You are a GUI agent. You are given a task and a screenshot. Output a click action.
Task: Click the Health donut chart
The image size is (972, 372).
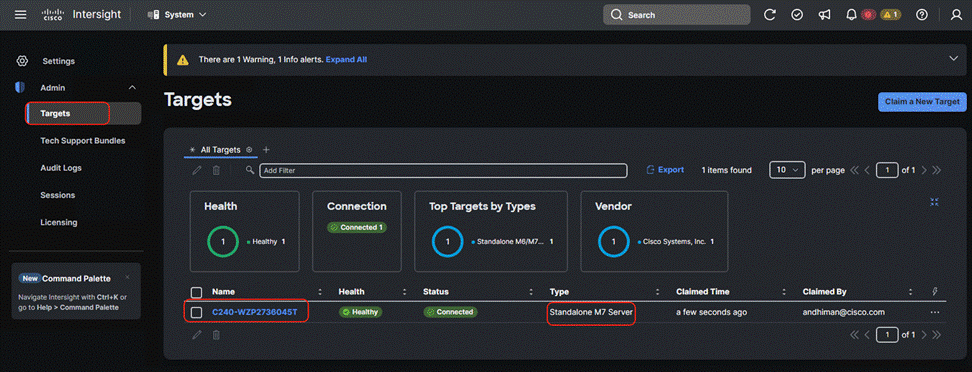point(223,242)
